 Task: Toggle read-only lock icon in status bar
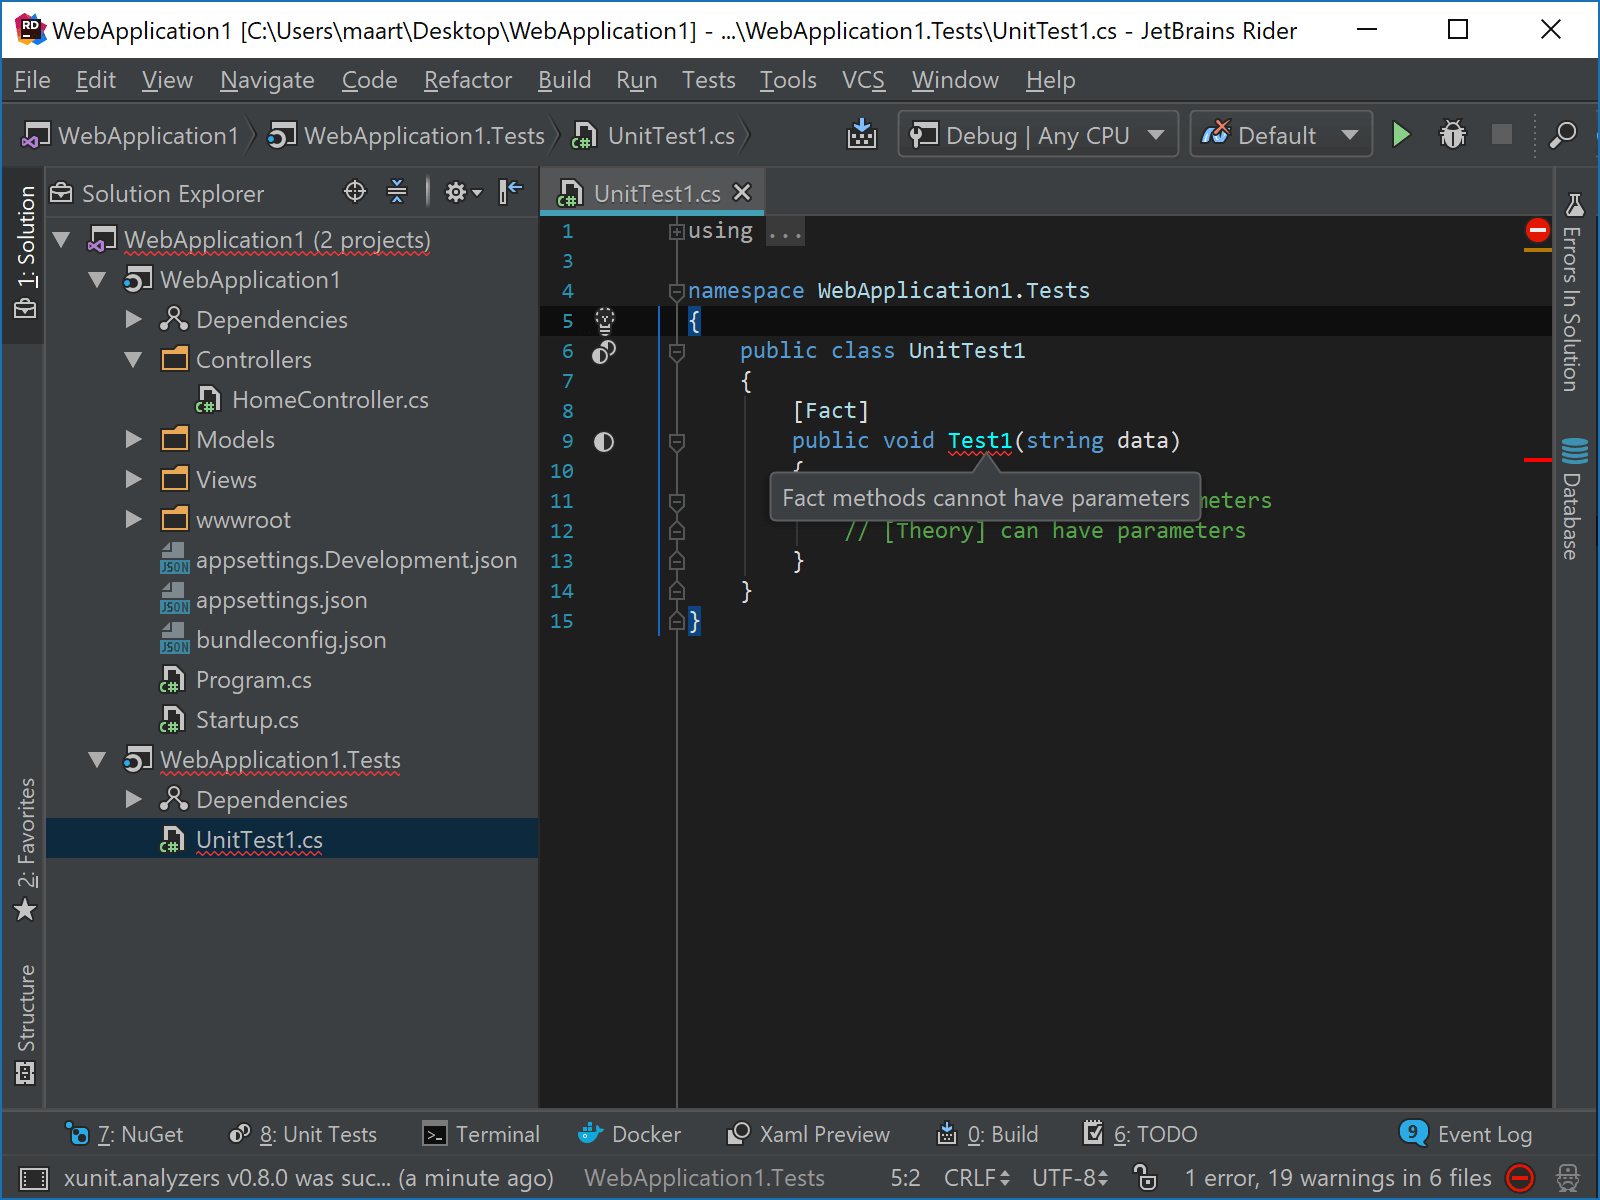(1145, 1178)
